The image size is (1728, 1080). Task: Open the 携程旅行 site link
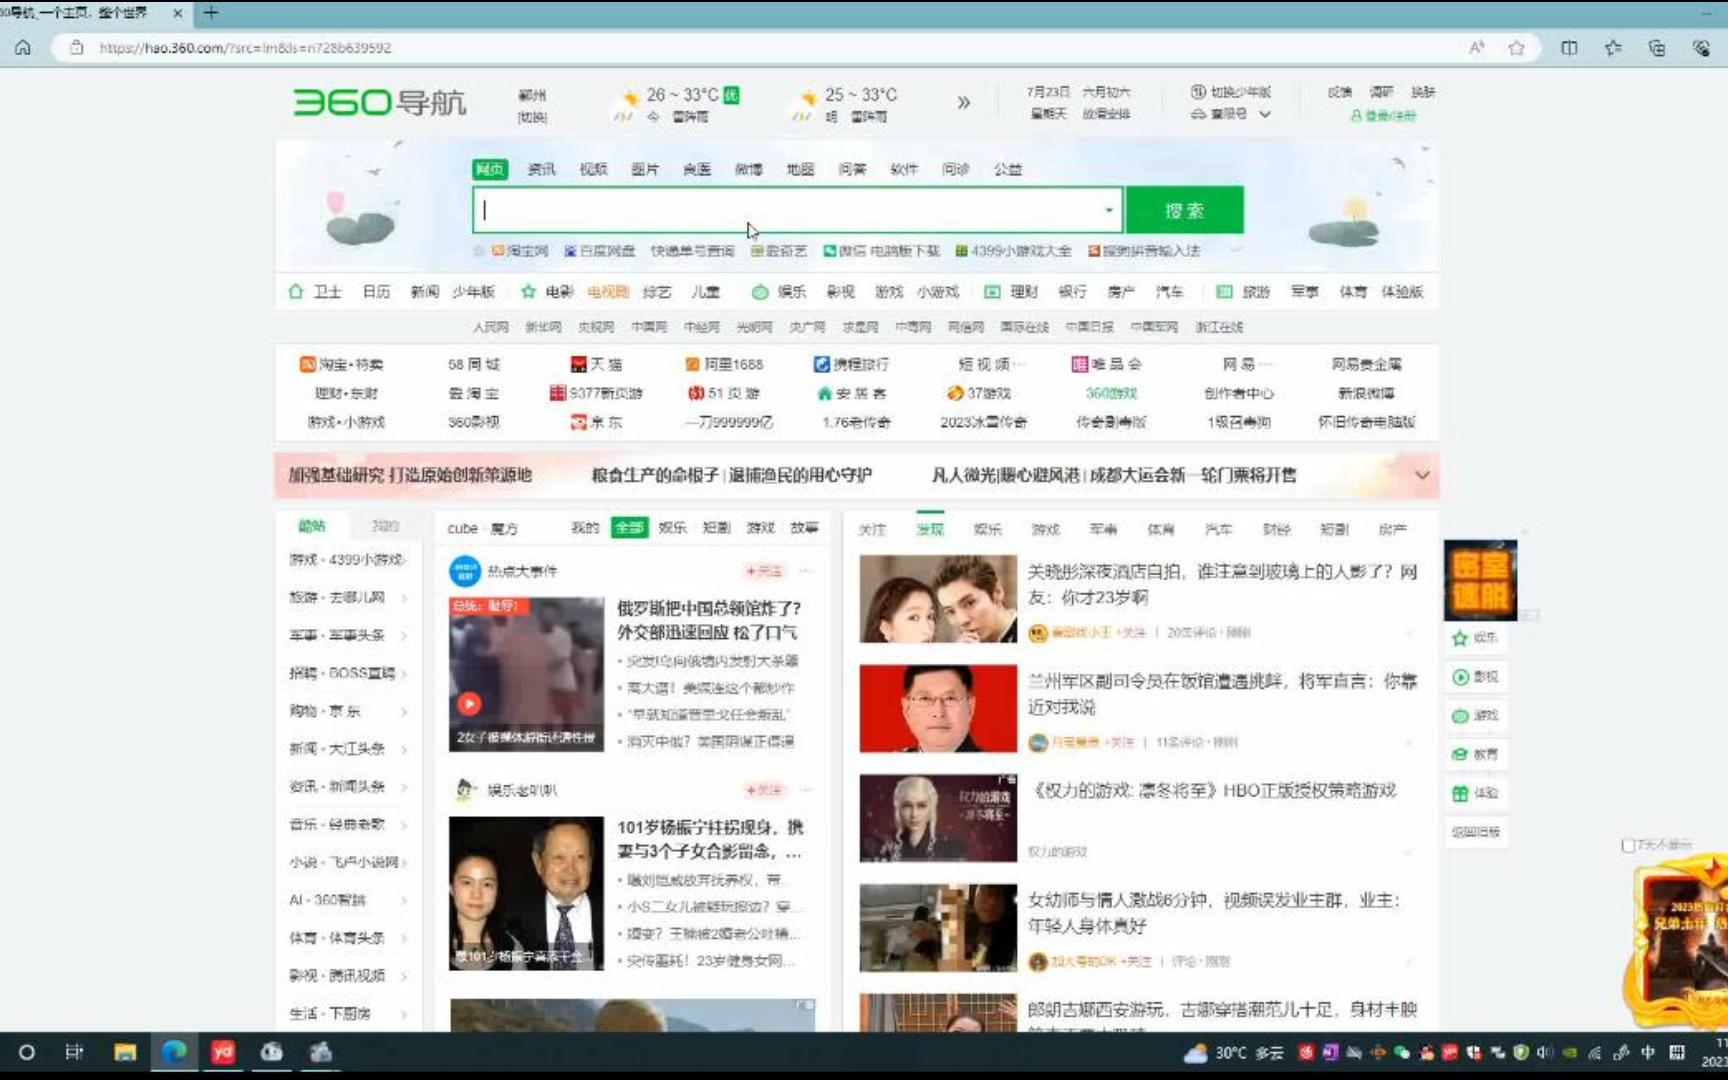click(851, 364)
